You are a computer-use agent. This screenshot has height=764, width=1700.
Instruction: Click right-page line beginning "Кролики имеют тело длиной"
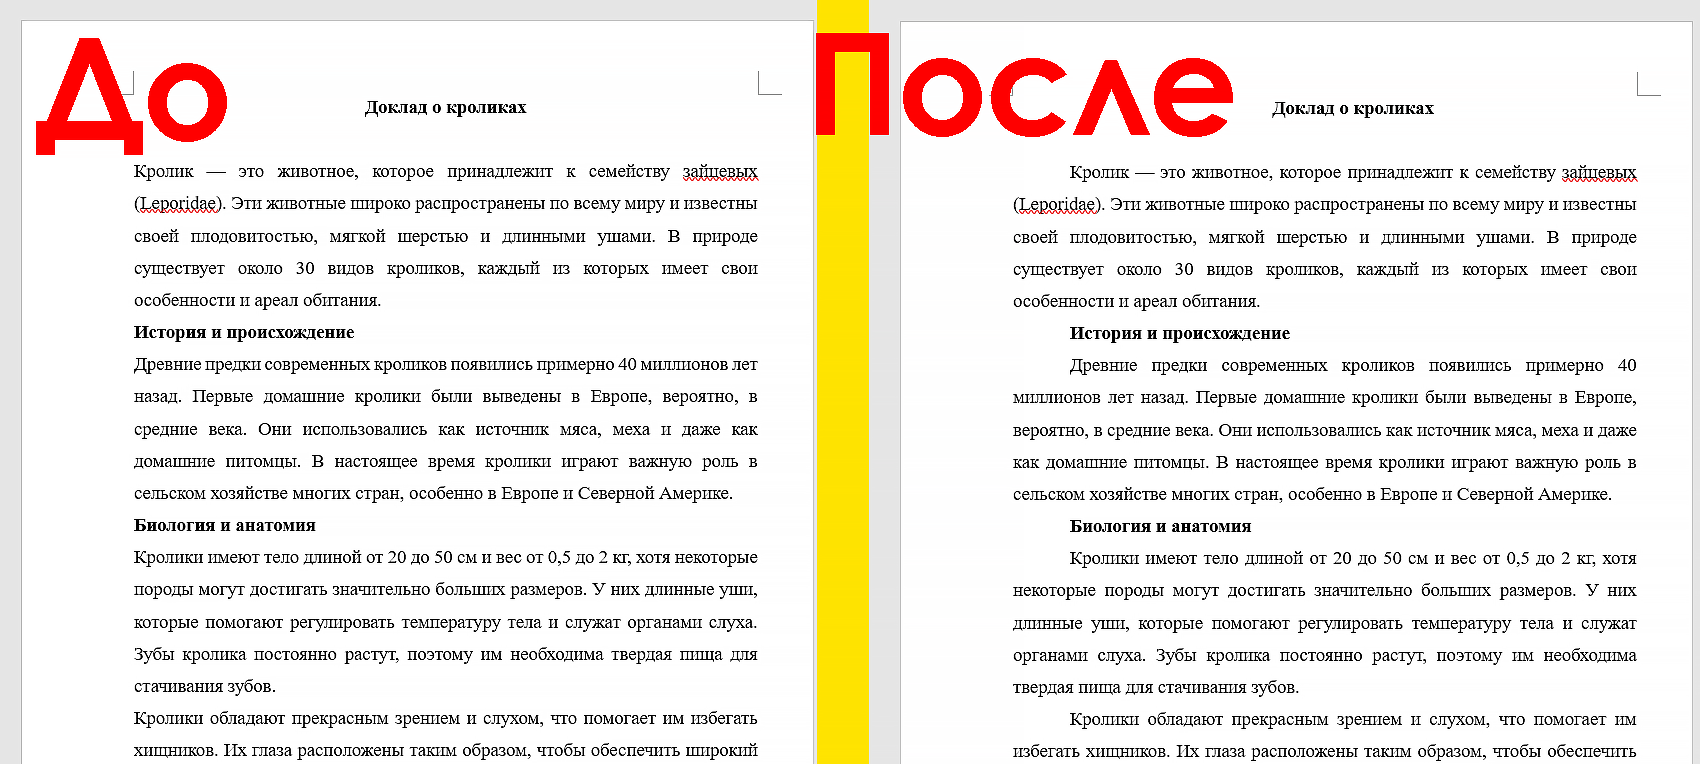coord(1353,558)
